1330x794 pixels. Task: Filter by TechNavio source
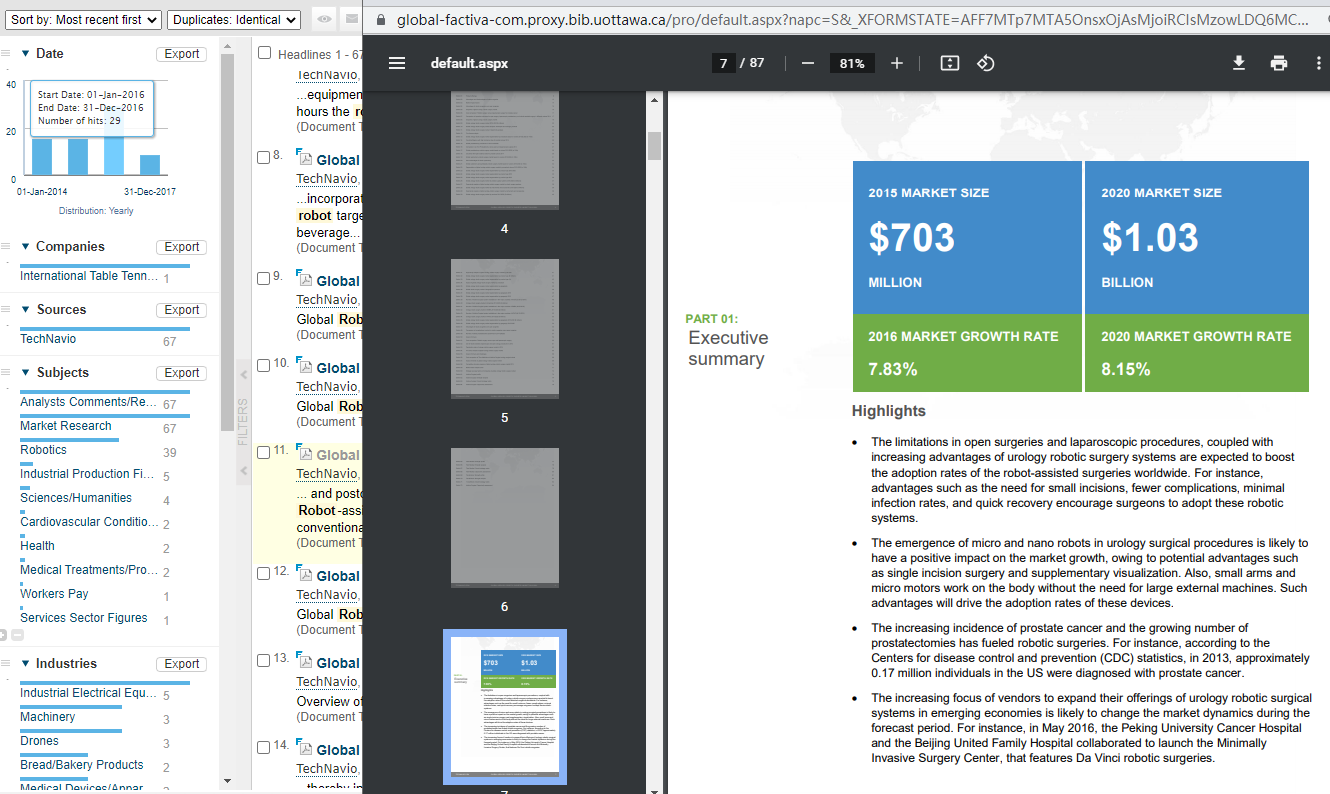48,339
